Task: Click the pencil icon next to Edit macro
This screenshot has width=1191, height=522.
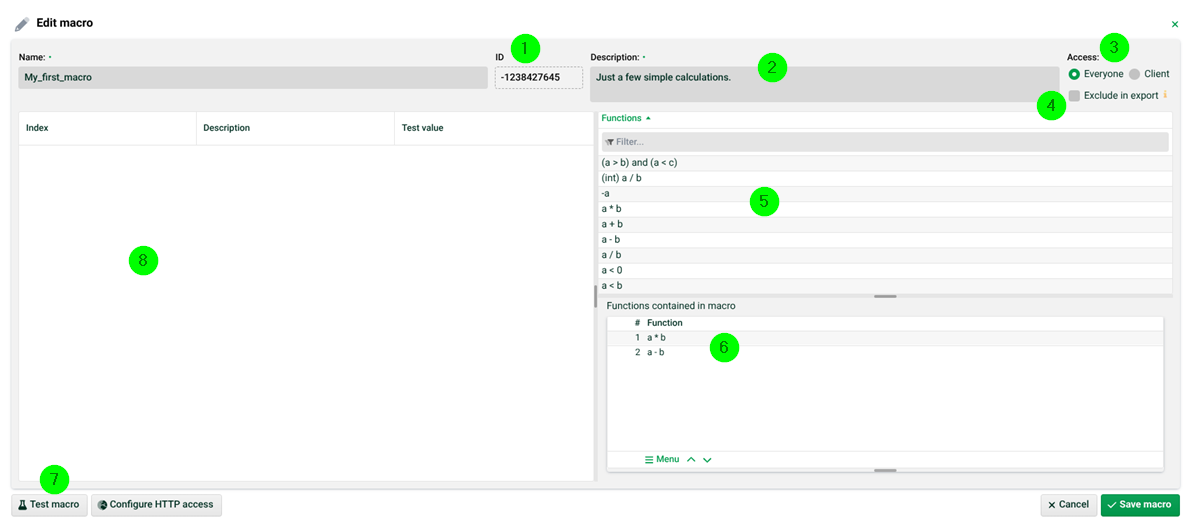Action: 21,23
